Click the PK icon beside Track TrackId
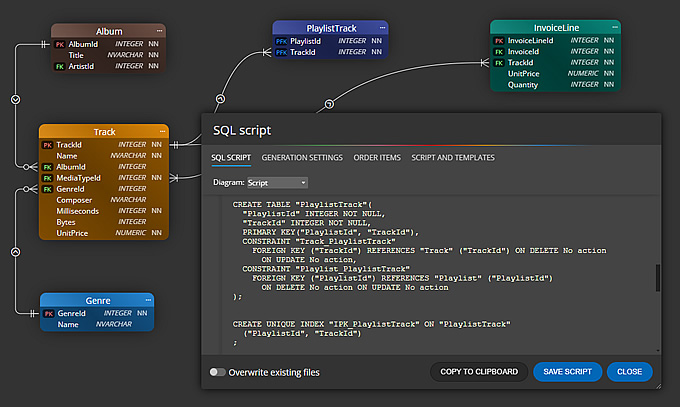Screen dimensions: 680x407 click(47, 145)
